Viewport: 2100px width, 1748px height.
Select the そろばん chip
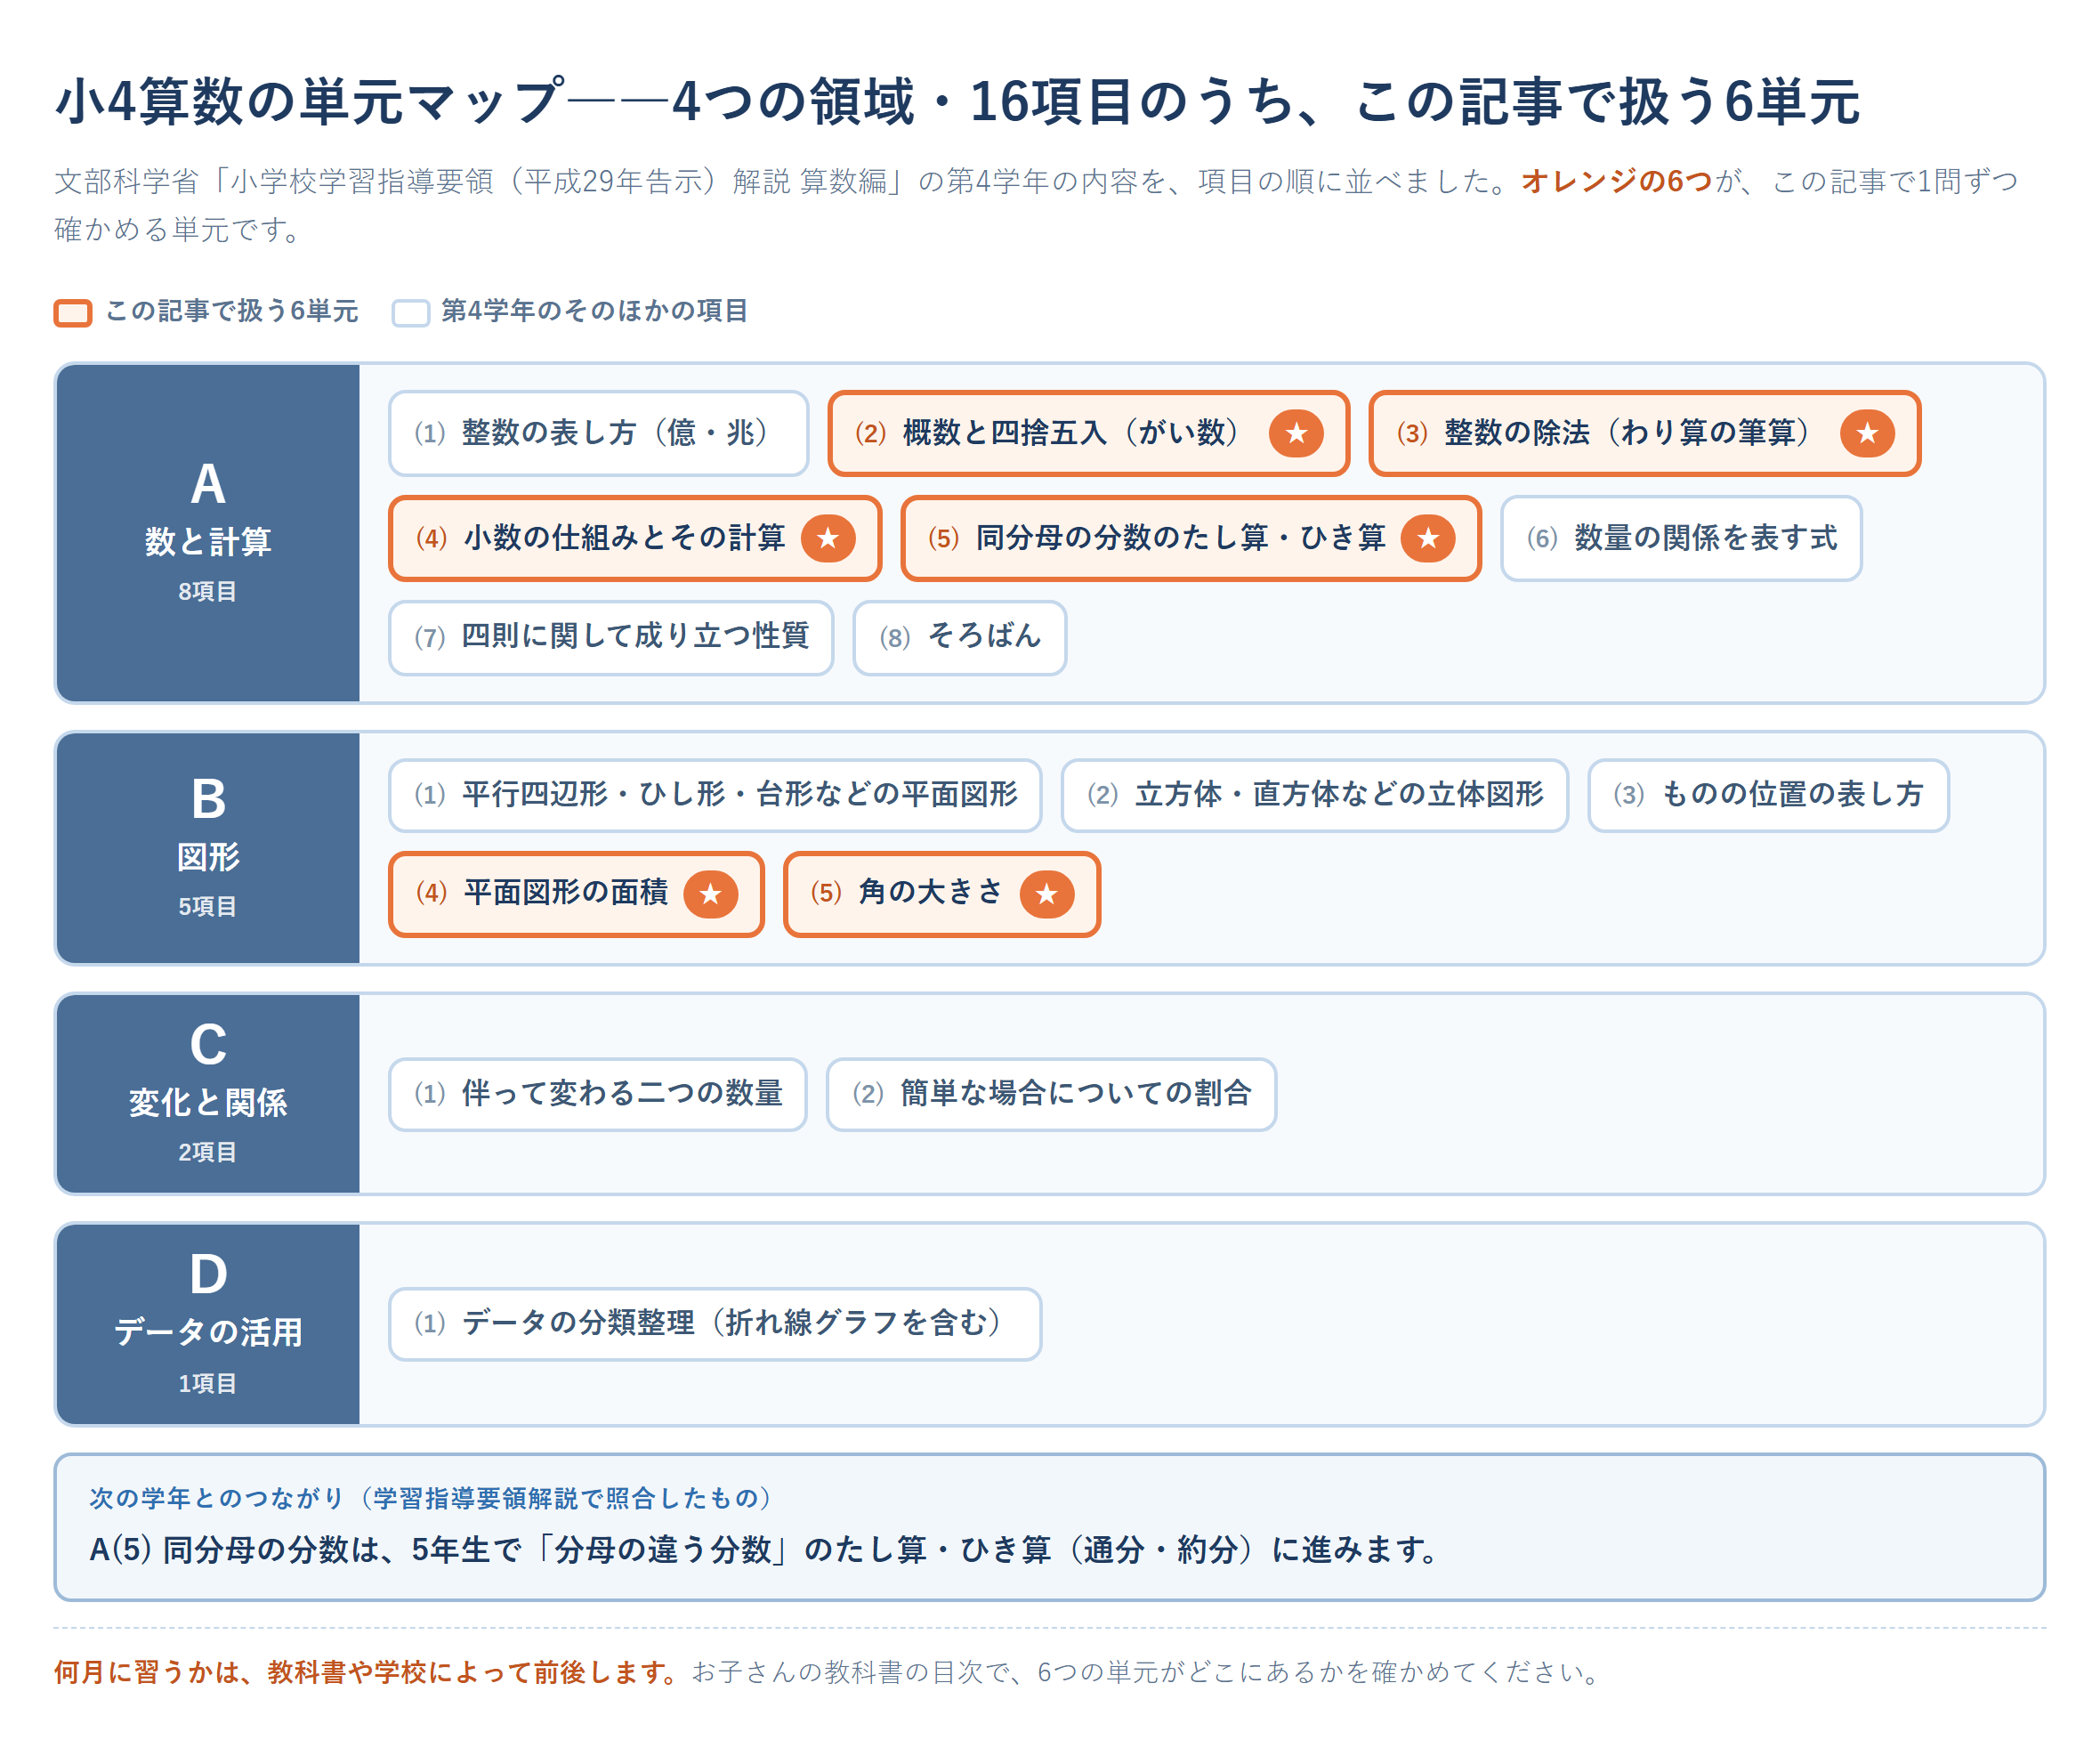(960, 637)
